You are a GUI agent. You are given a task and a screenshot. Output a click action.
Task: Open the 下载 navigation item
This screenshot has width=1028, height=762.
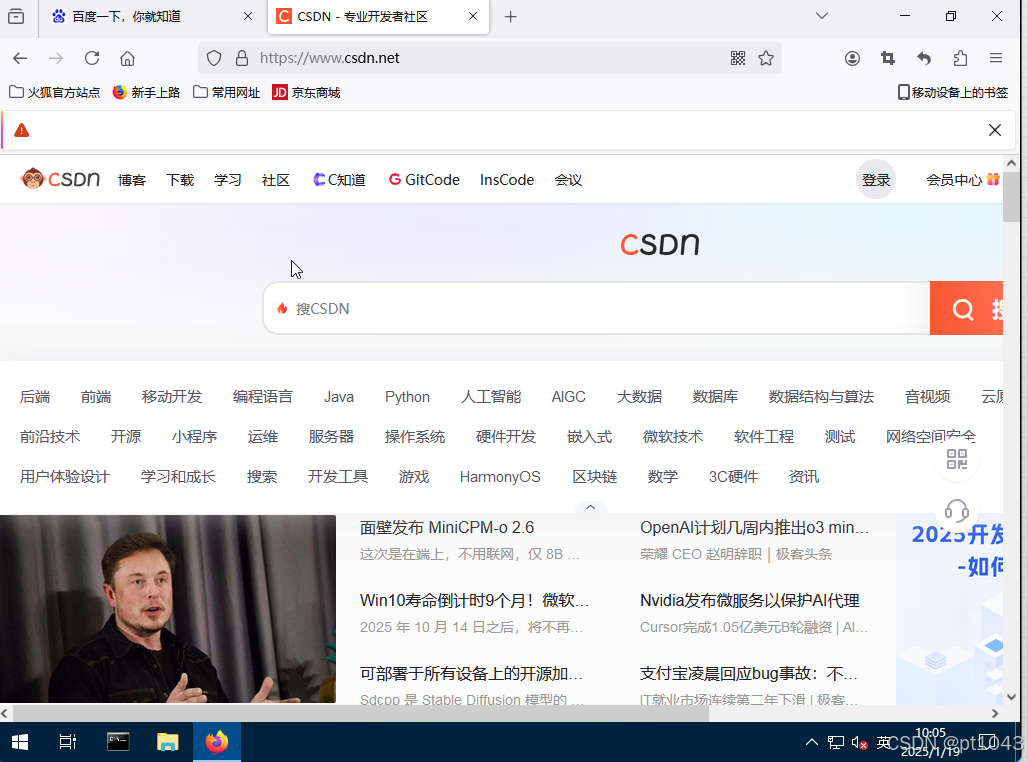click(x=180, y=180)
